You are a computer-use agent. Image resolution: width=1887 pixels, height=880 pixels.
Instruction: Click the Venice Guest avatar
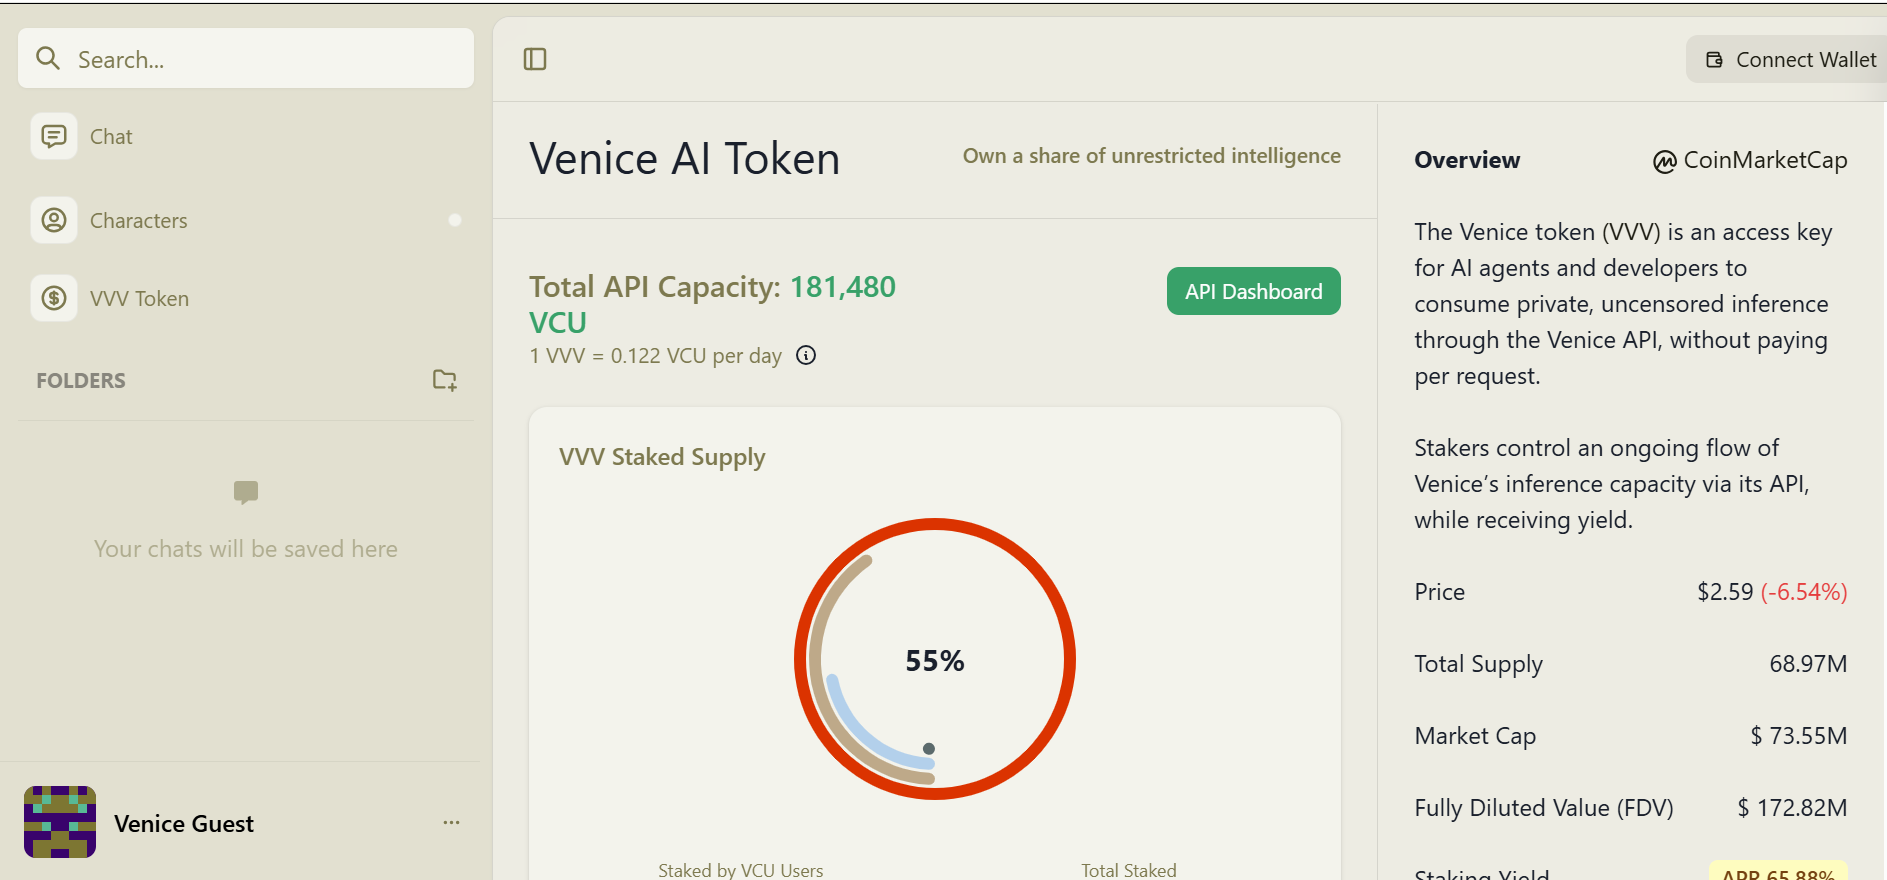pos(60,822)
